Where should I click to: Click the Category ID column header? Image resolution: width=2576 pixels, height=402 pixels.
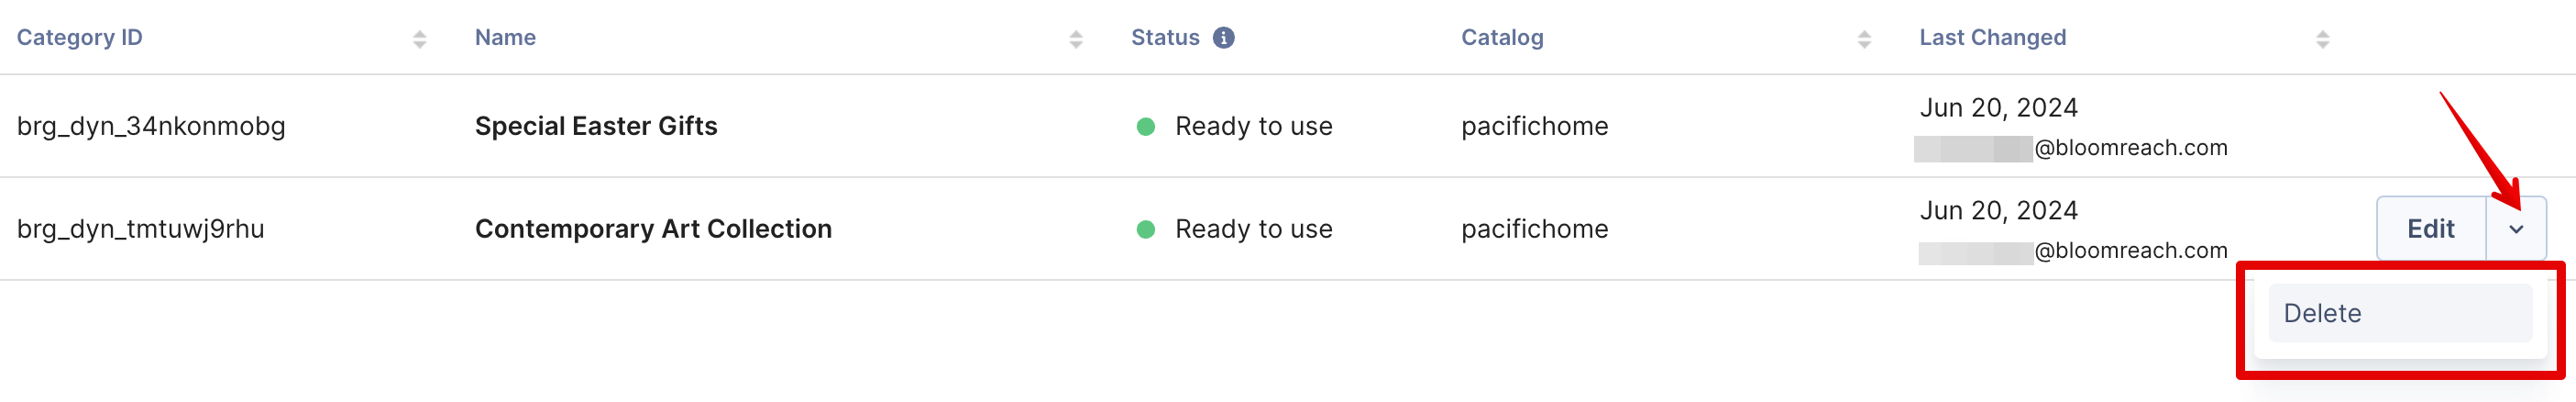(x=80, y=38)
